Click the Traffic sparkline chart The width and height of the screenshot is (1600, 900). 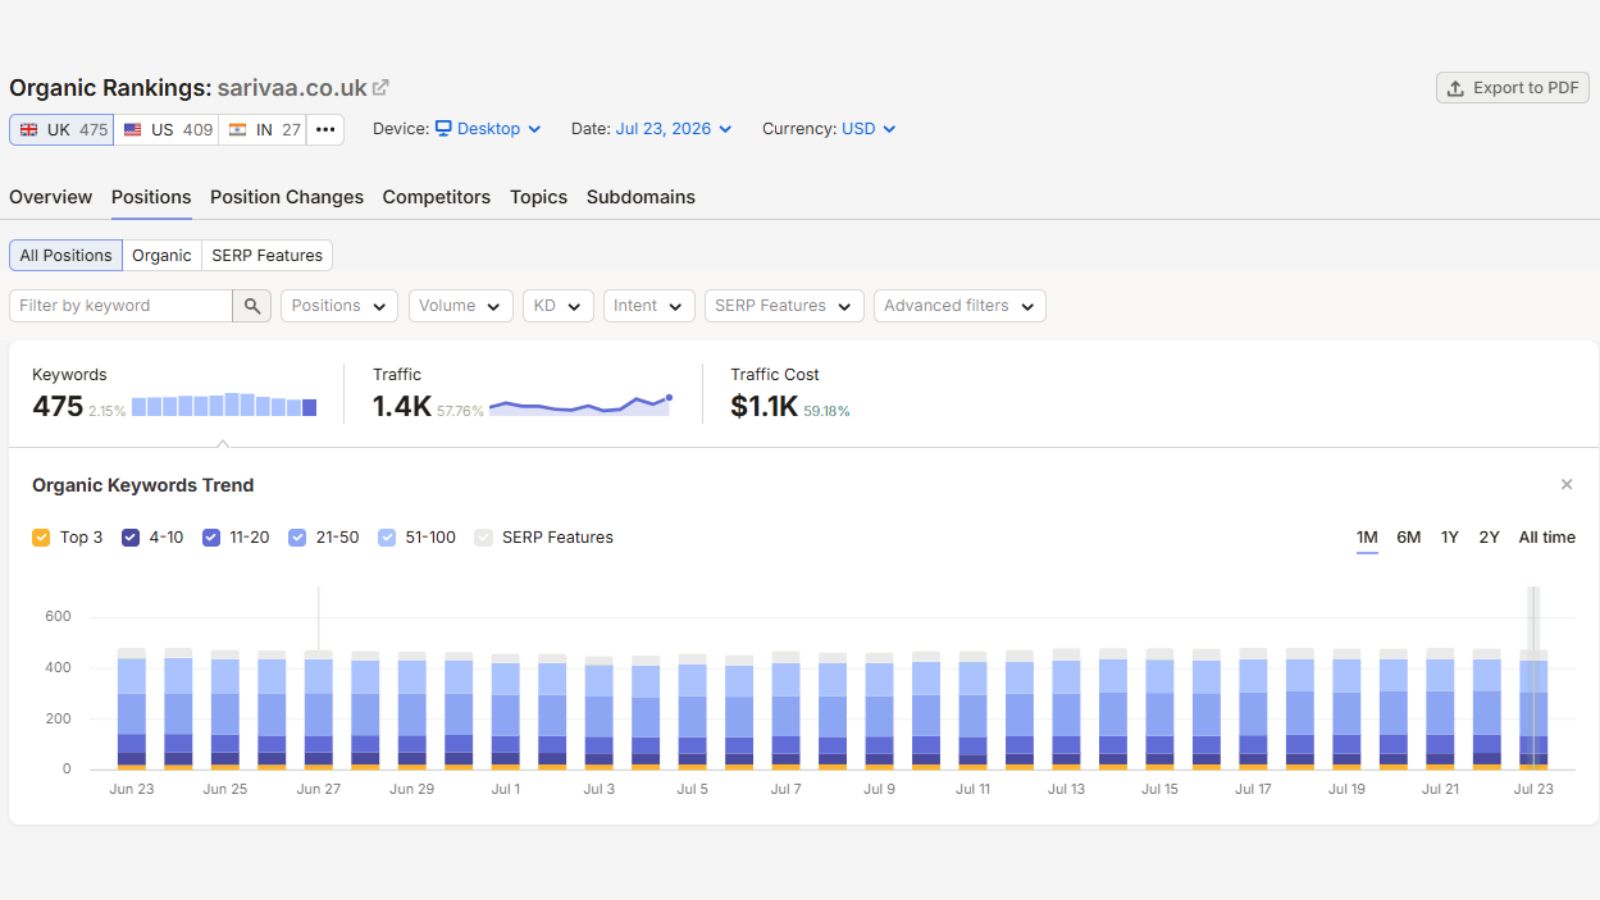coord(580,404)
